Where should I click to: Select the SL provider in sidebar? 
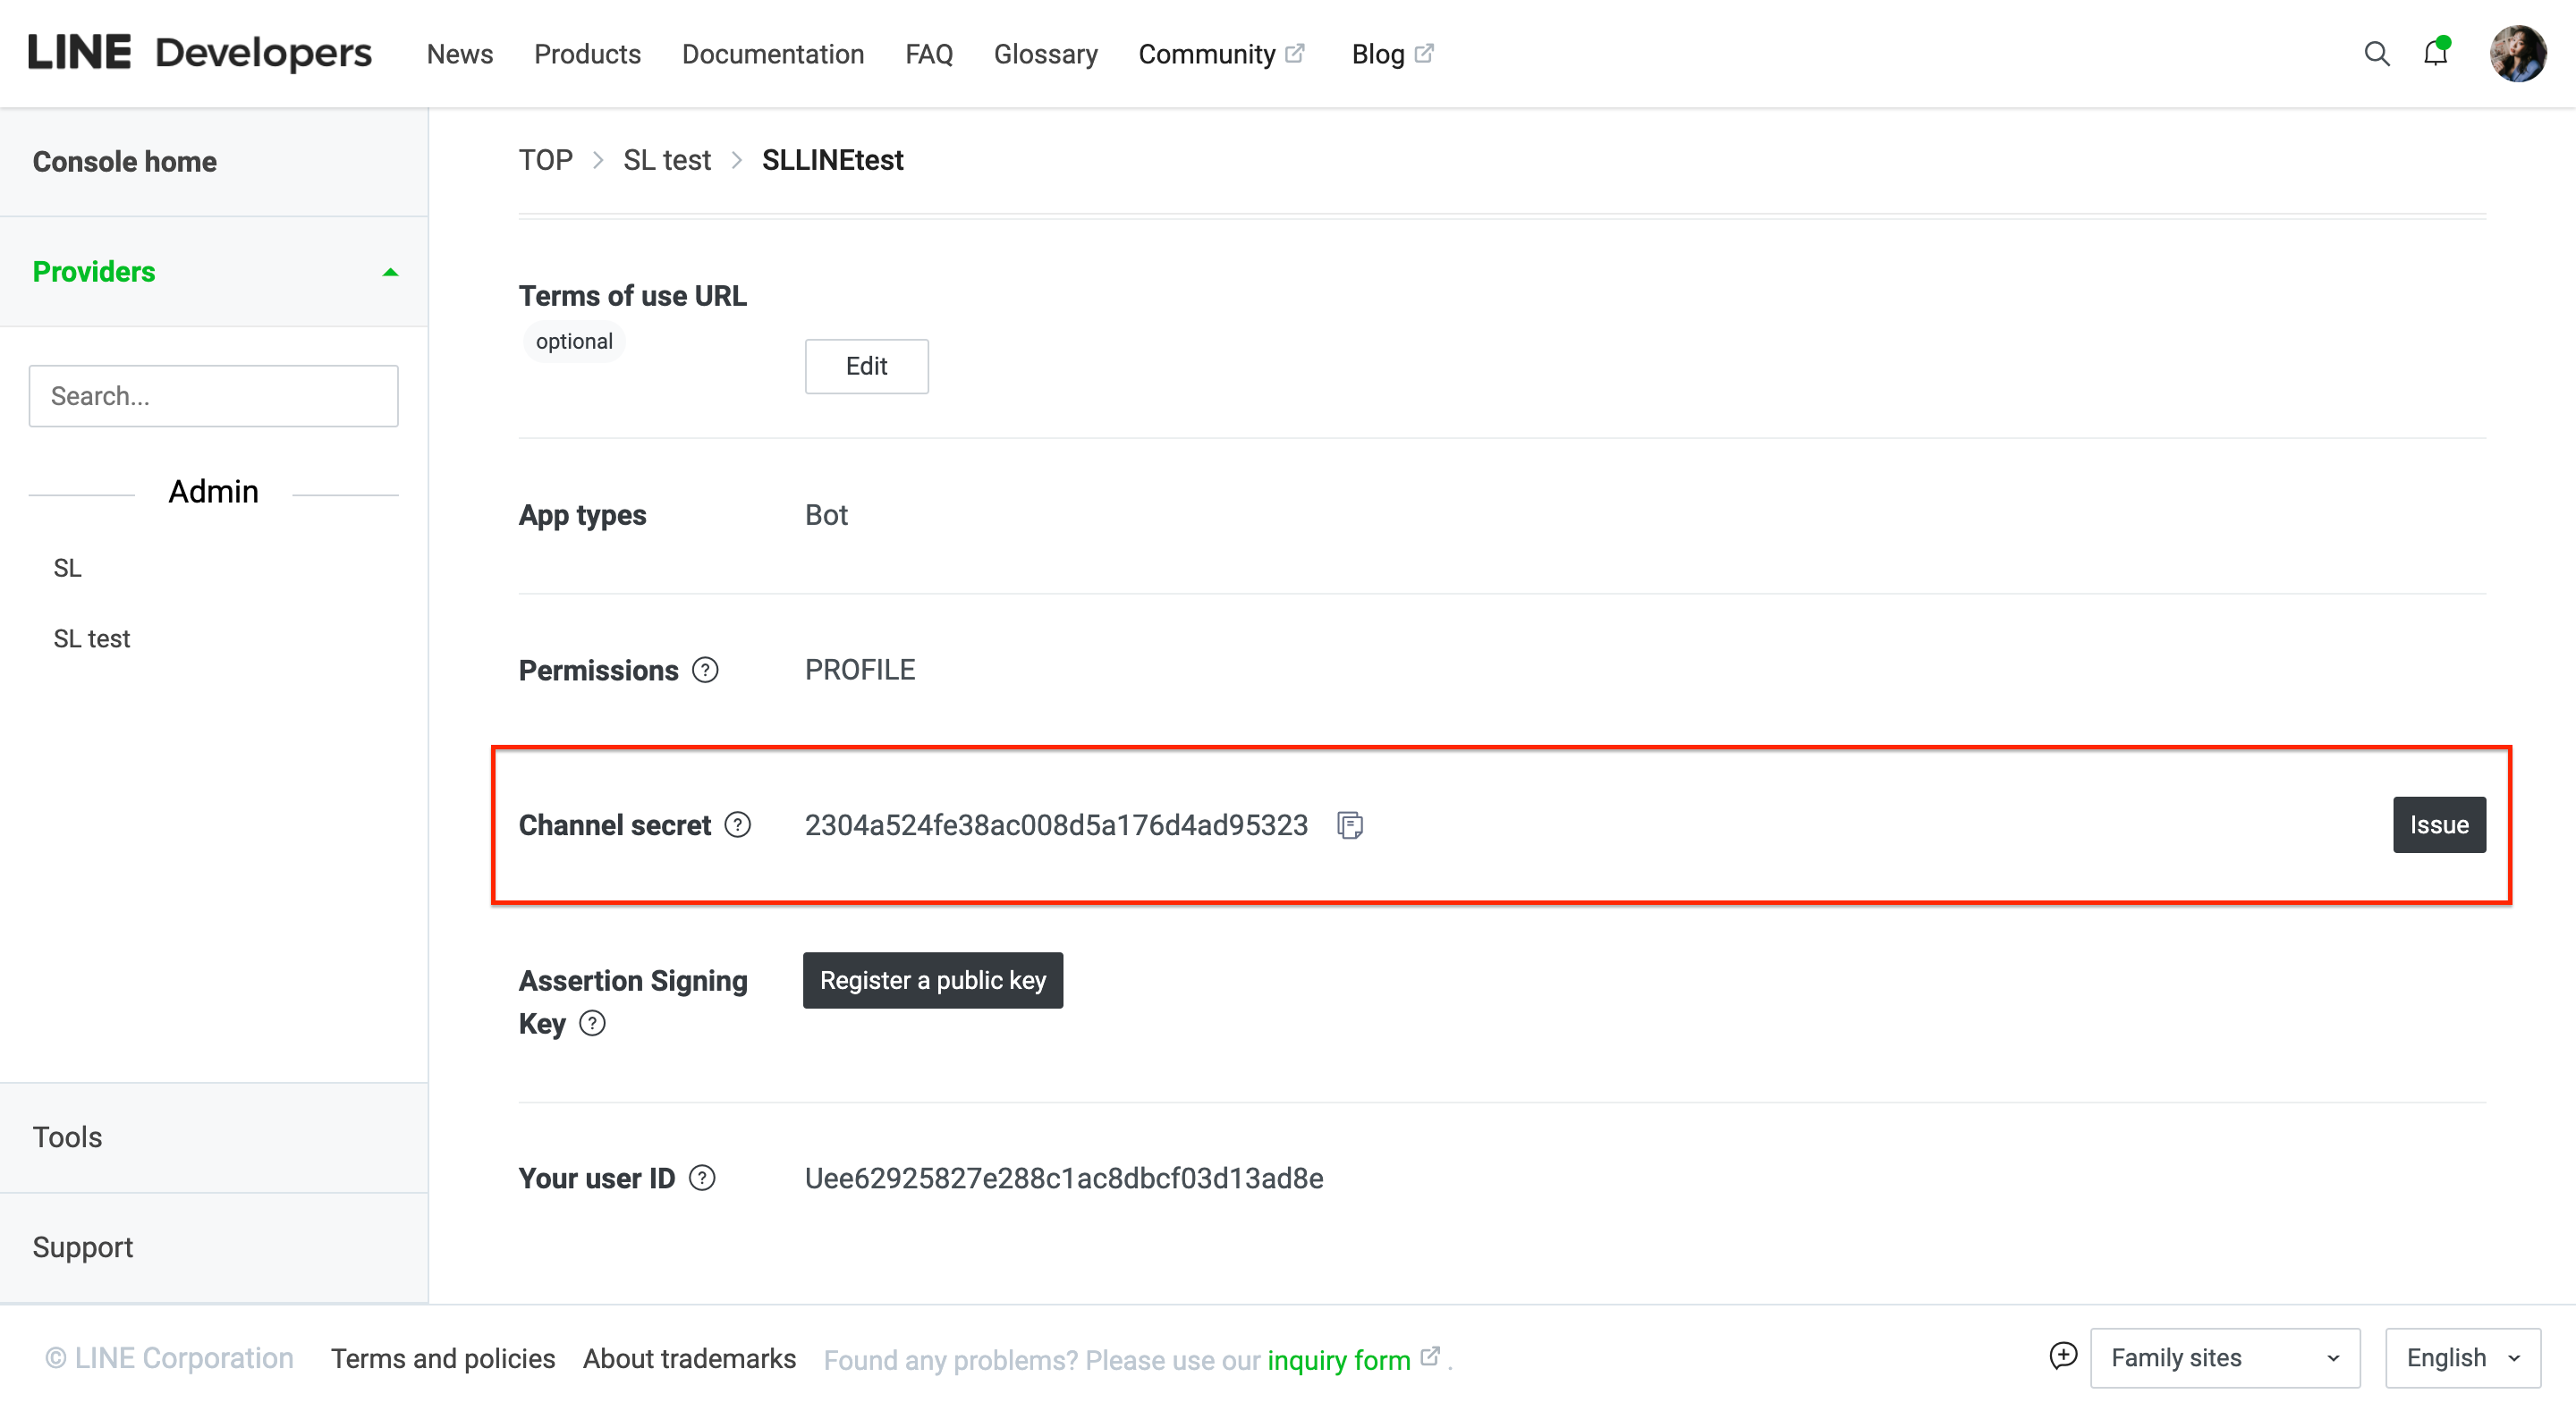tap(67, 568)
